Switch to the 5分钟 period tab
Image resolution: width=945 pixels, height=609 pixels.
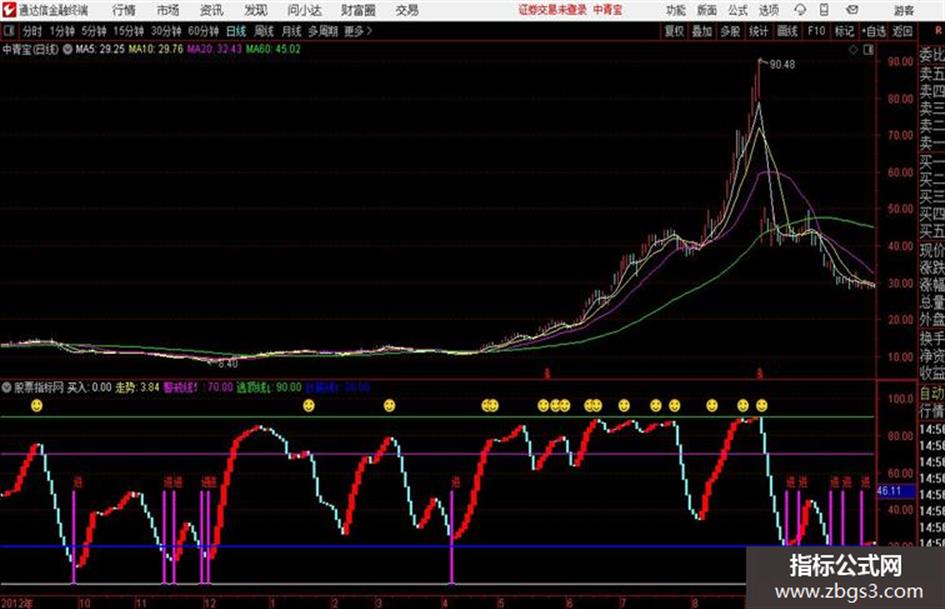point(93,31)
